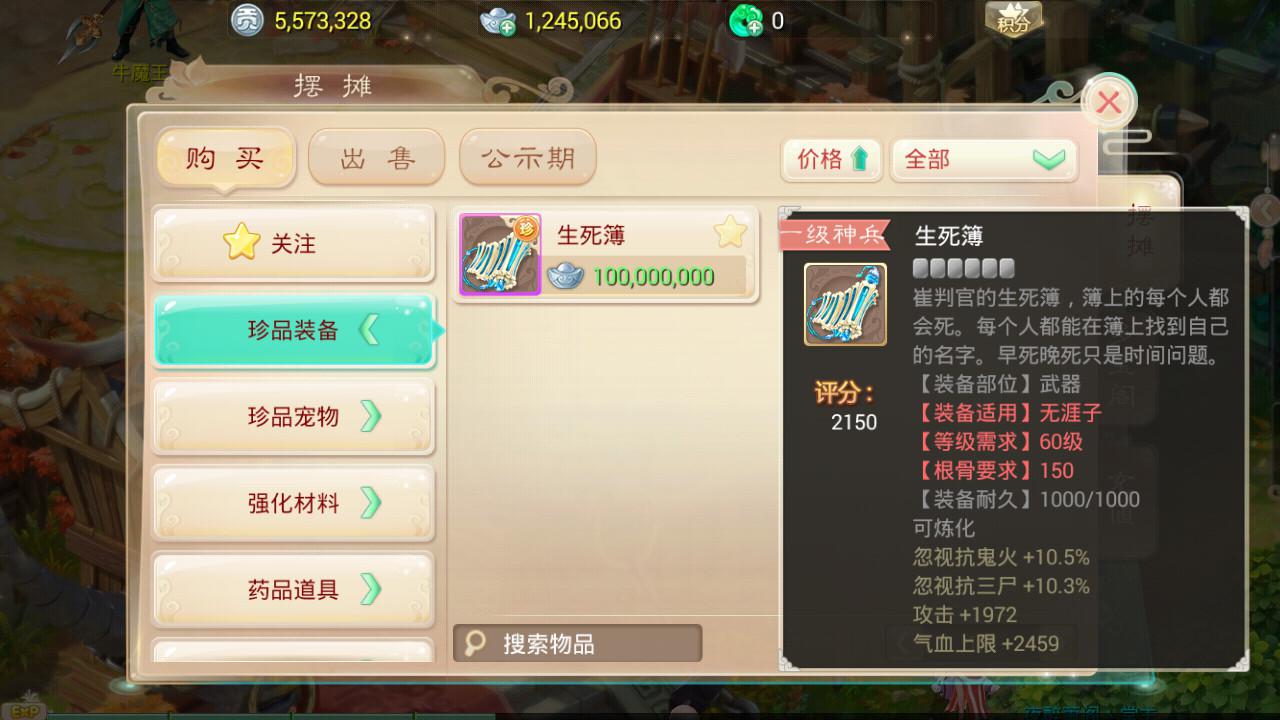The height and width of the screenshot is (720, 1280).
Task: Click the magnifier search icon
Action: [476, 643]
